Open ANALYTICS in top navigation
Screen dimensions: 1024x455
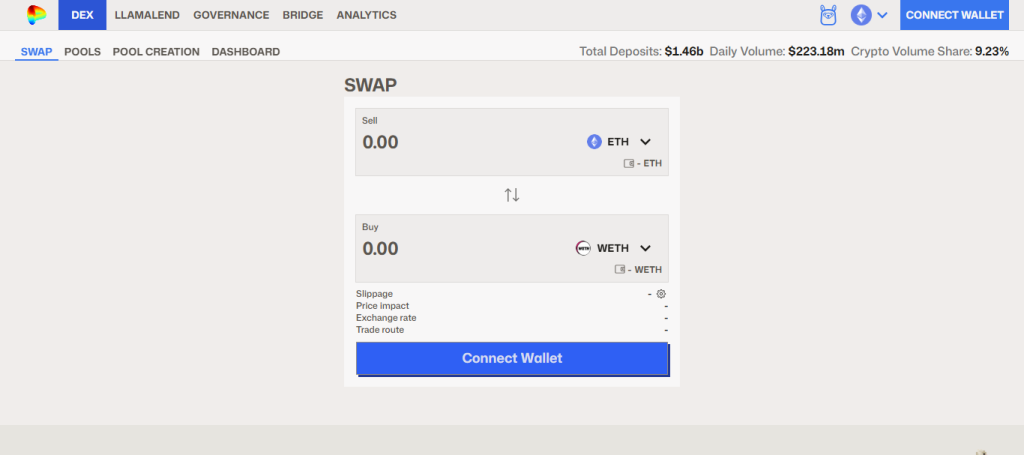pyautogui.click(x=366, y=15)
